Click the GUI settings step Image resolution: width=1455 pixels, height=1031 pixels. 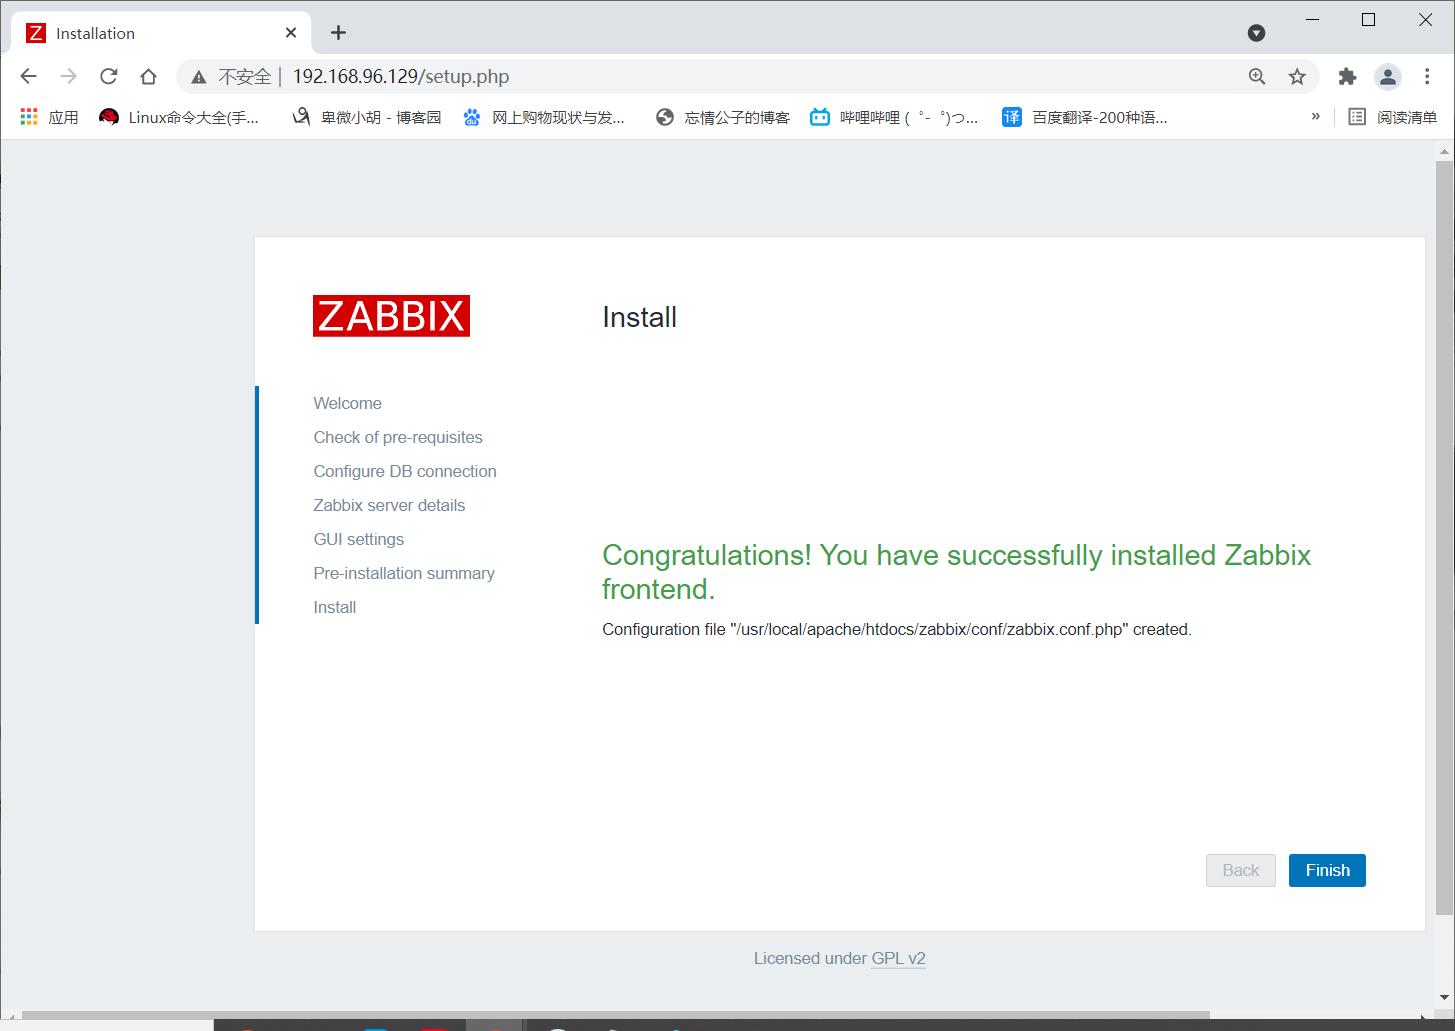coord(359,539)
